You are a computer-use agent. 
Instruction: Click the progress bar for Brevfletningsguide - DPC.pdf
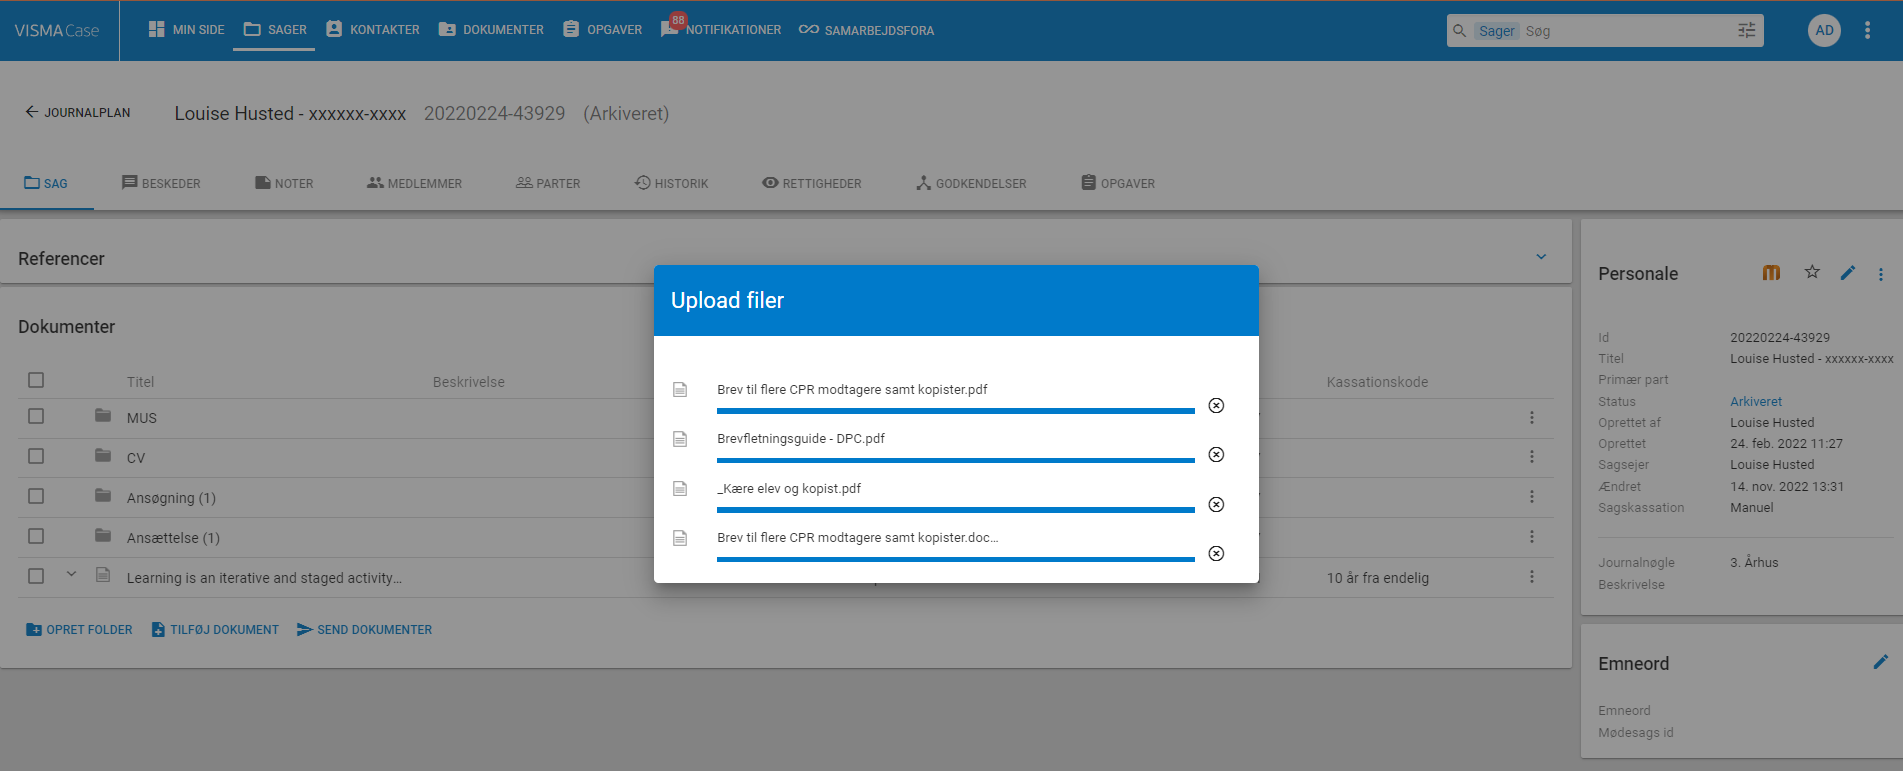[956, 460]
